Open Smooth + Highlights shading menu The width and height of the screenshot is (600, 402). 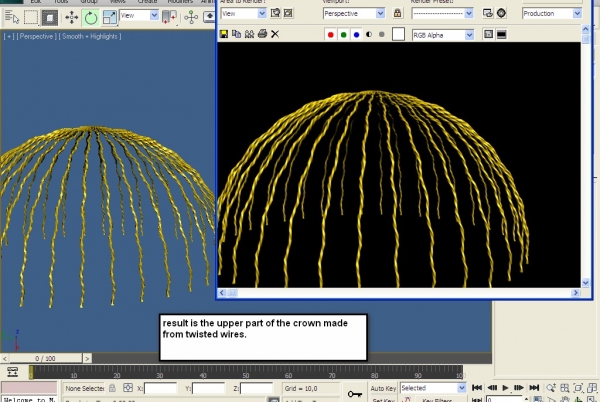[x=90, y=36]
